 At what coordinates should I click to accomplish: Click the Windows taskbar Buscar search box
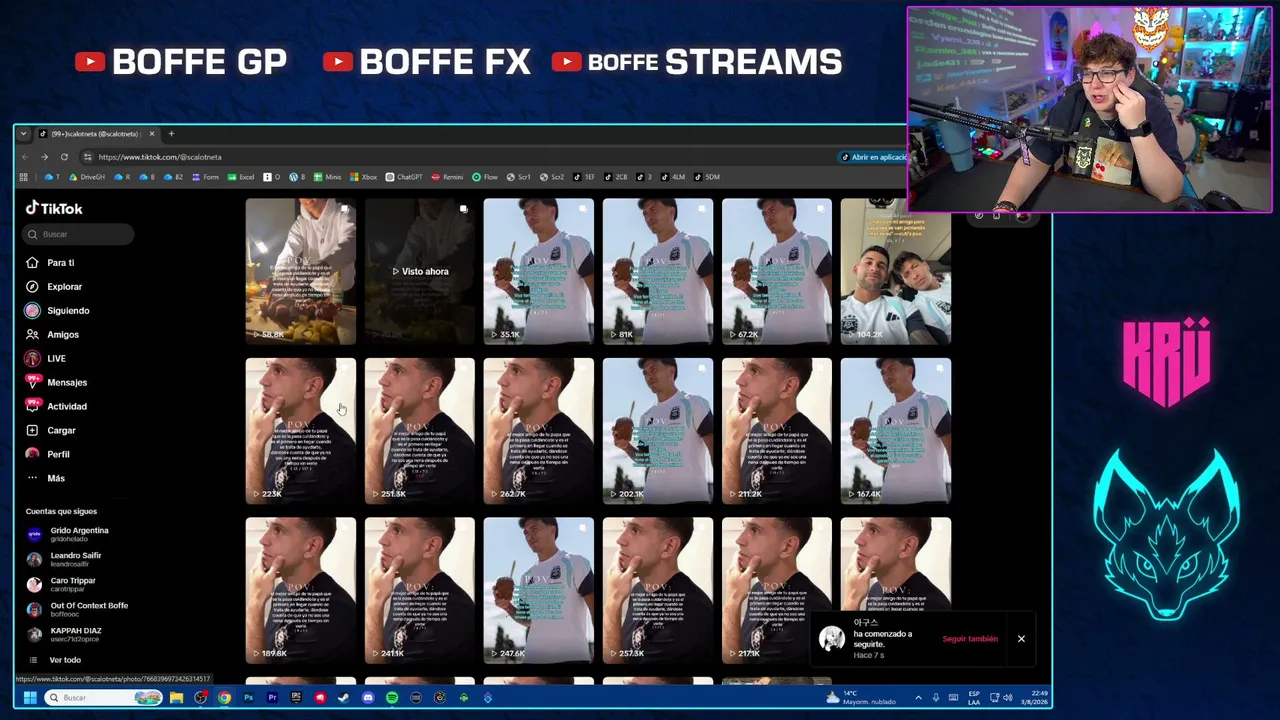[104, 698]
